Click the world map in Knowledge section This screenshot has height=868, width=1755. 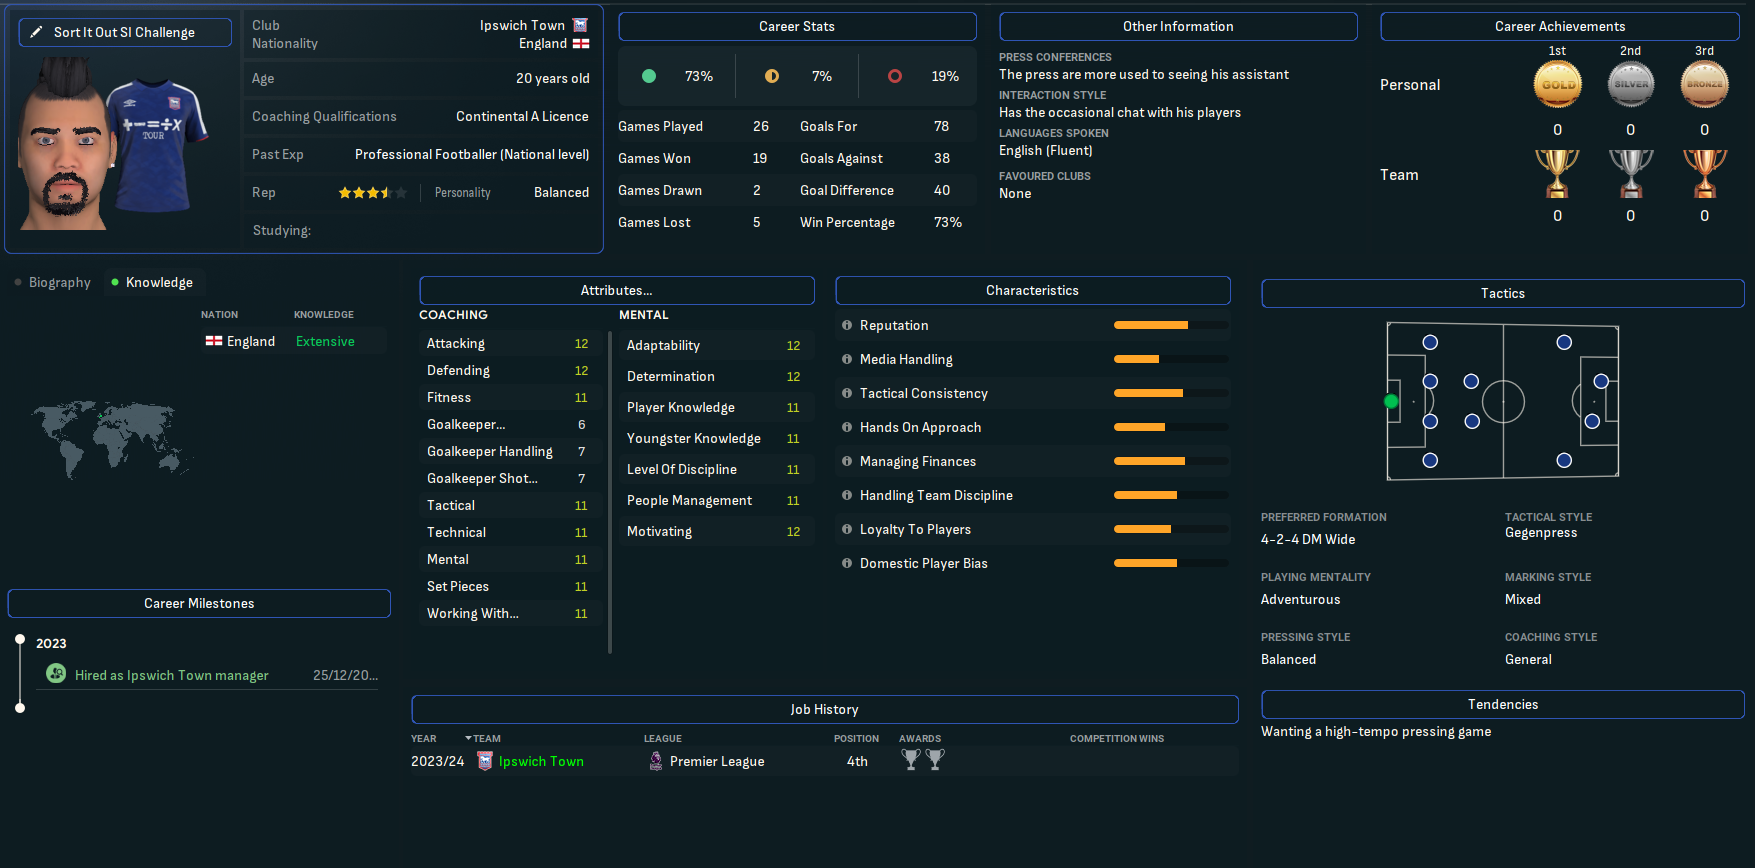[x=110, y=438]
